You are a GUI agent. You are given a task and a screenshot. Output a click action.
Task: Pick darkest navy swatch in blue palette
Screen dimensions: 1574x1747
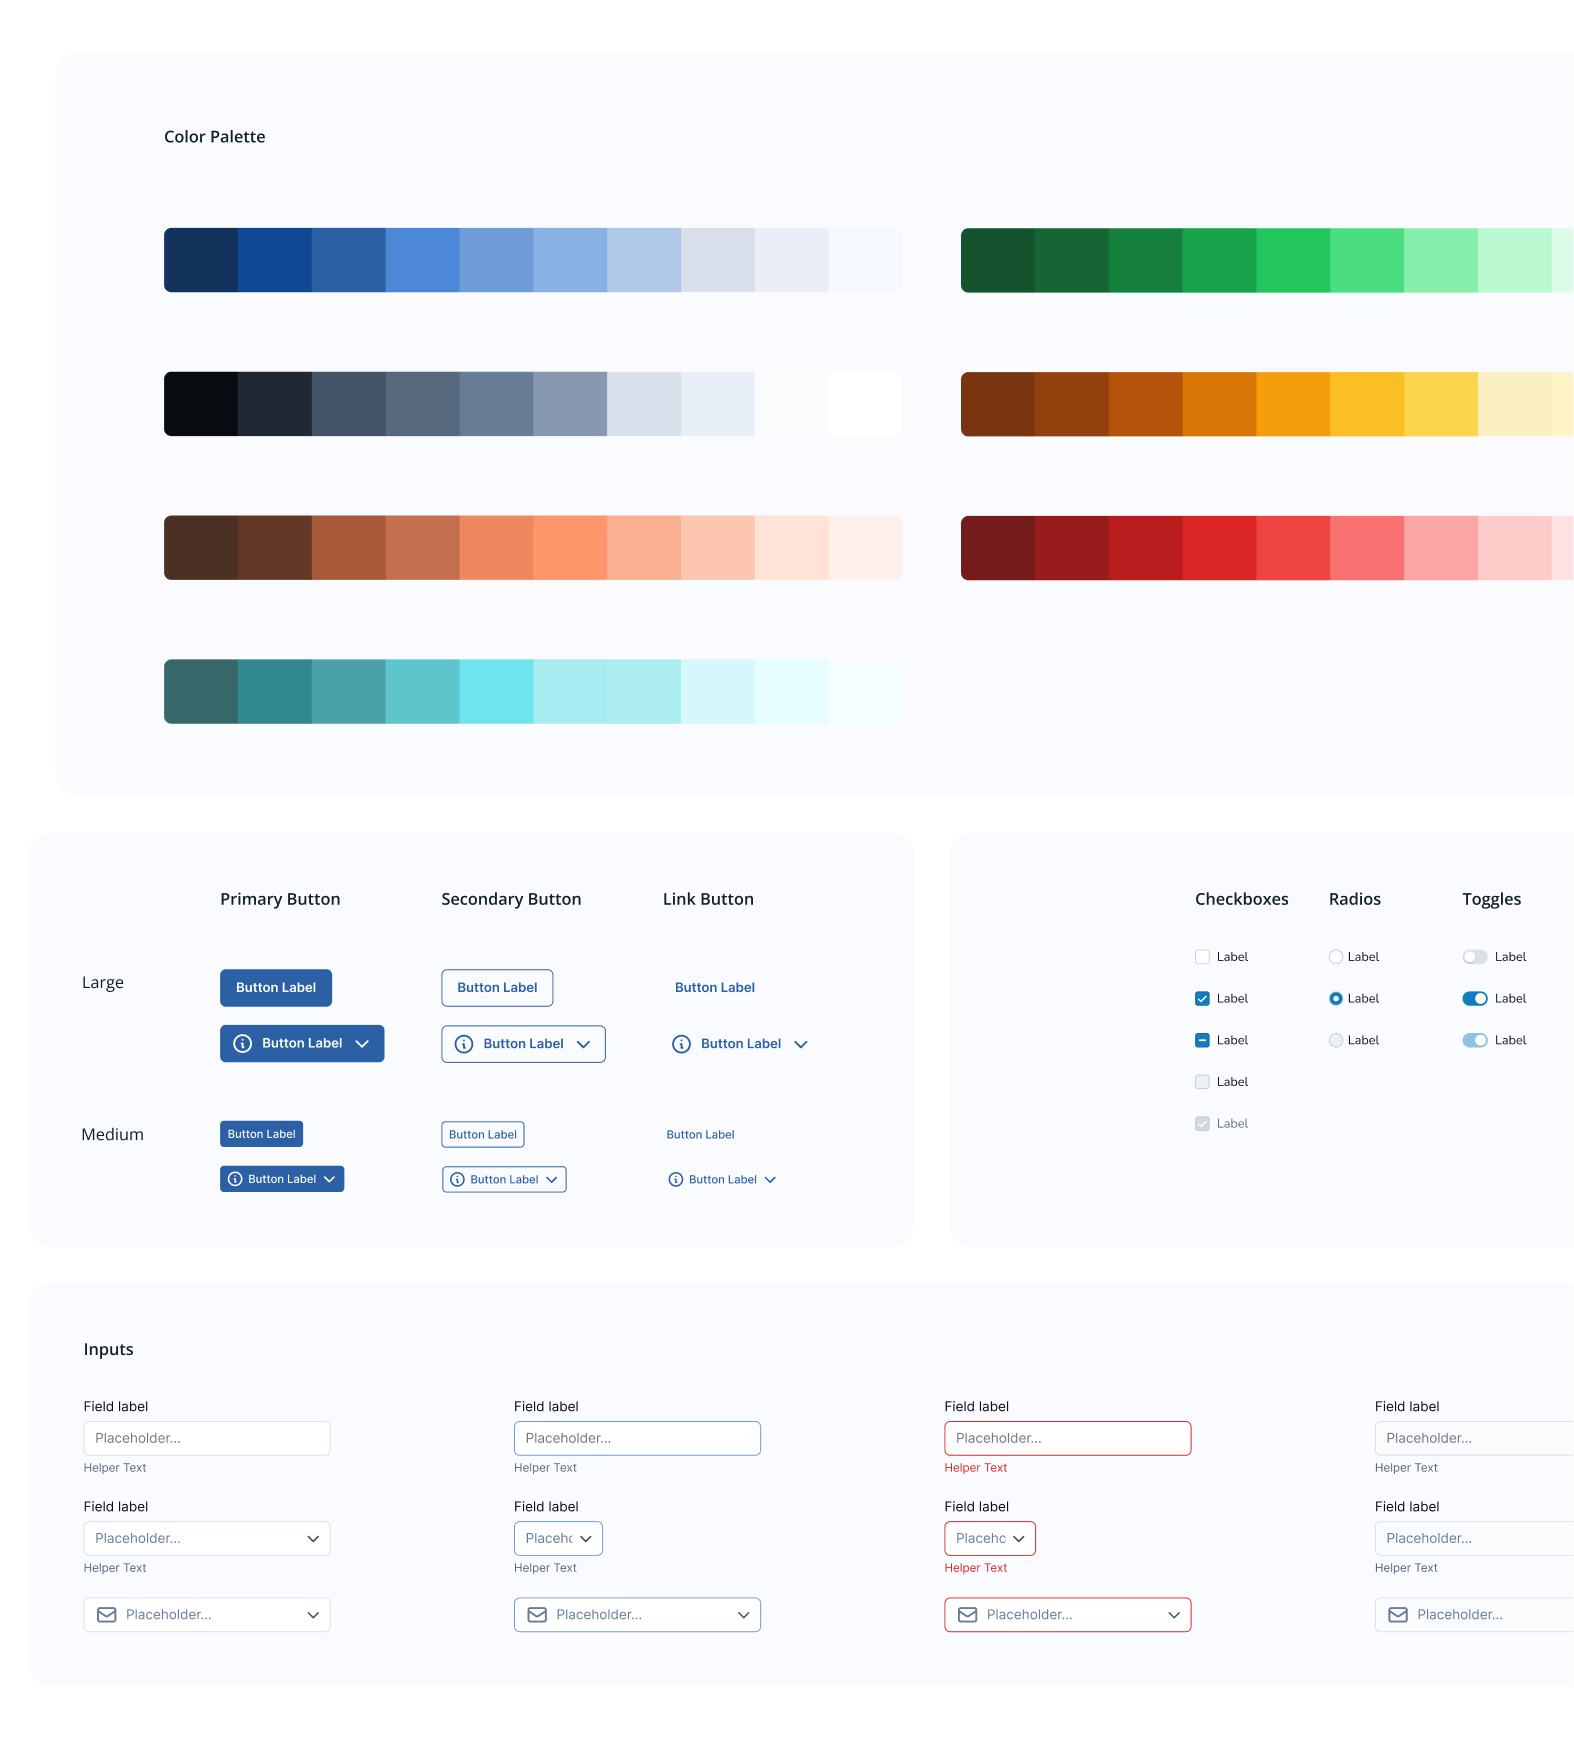point(201,260)
